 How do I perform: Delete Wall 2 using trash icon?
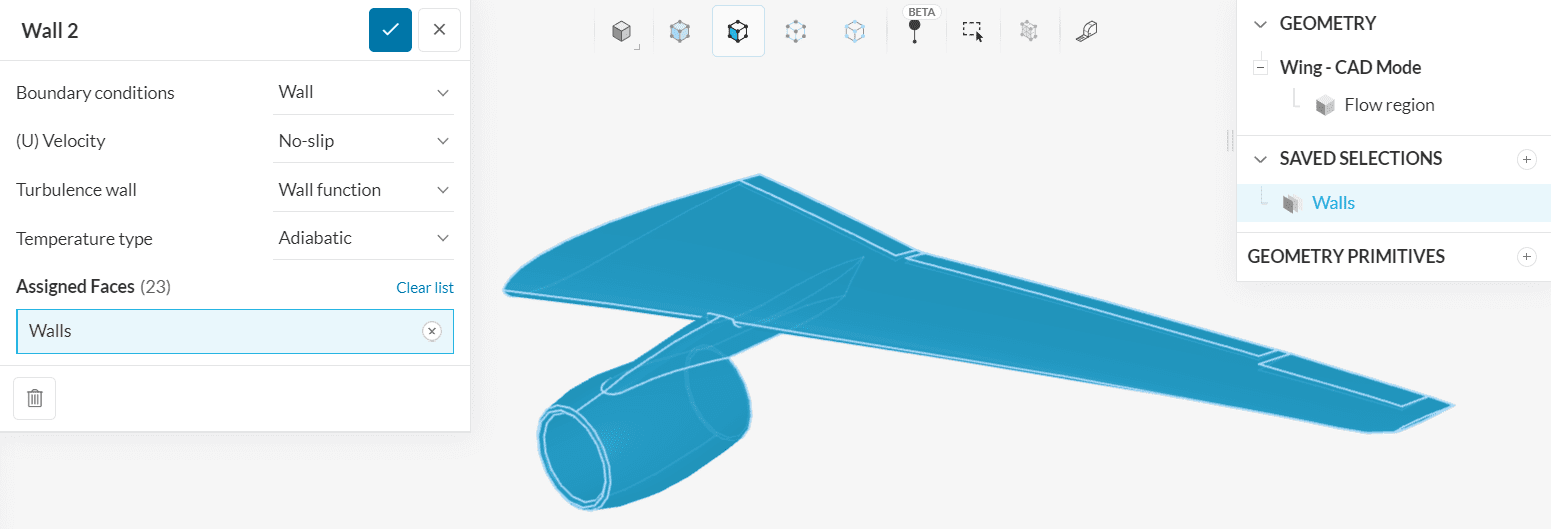[x=35, y=398]
